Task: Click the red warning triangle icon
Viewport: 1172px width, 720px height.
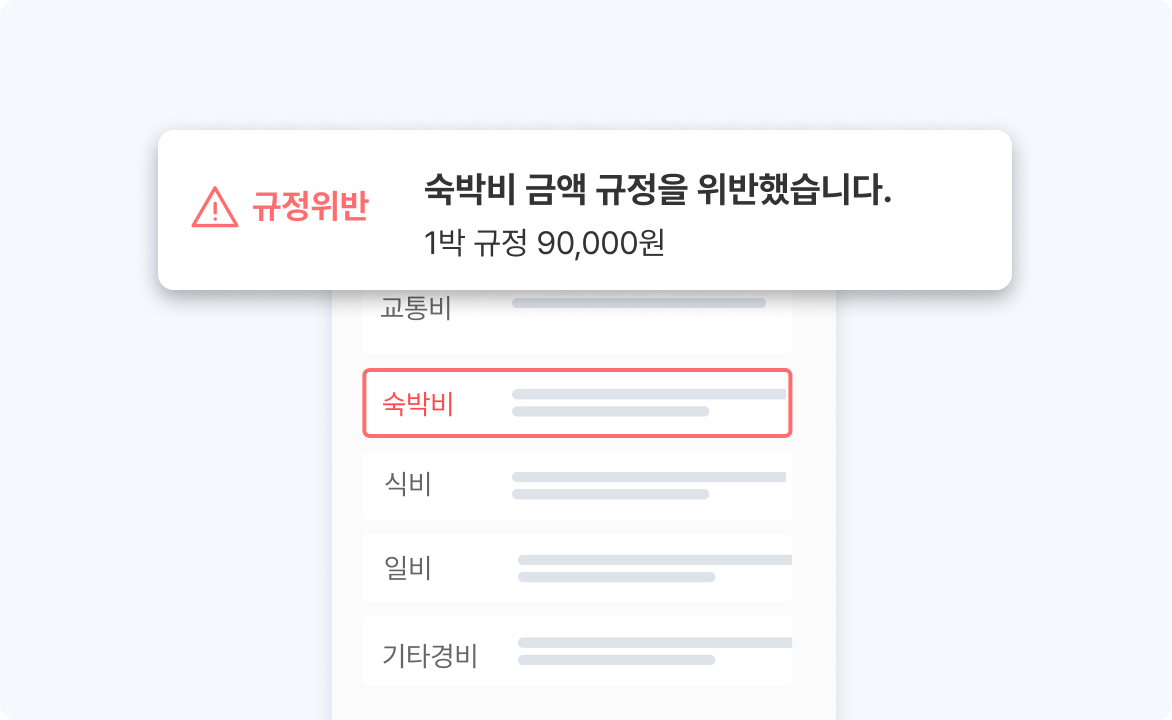Action: (x=214, y=208)
